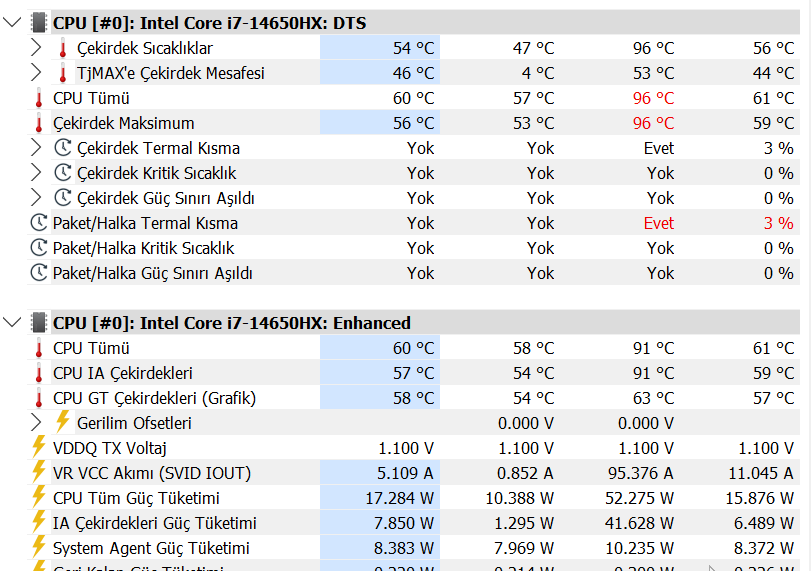Select the CPU [#0] Intel Core i7-14650HX: DTS header
811x571 pixels.
point(209,23)
